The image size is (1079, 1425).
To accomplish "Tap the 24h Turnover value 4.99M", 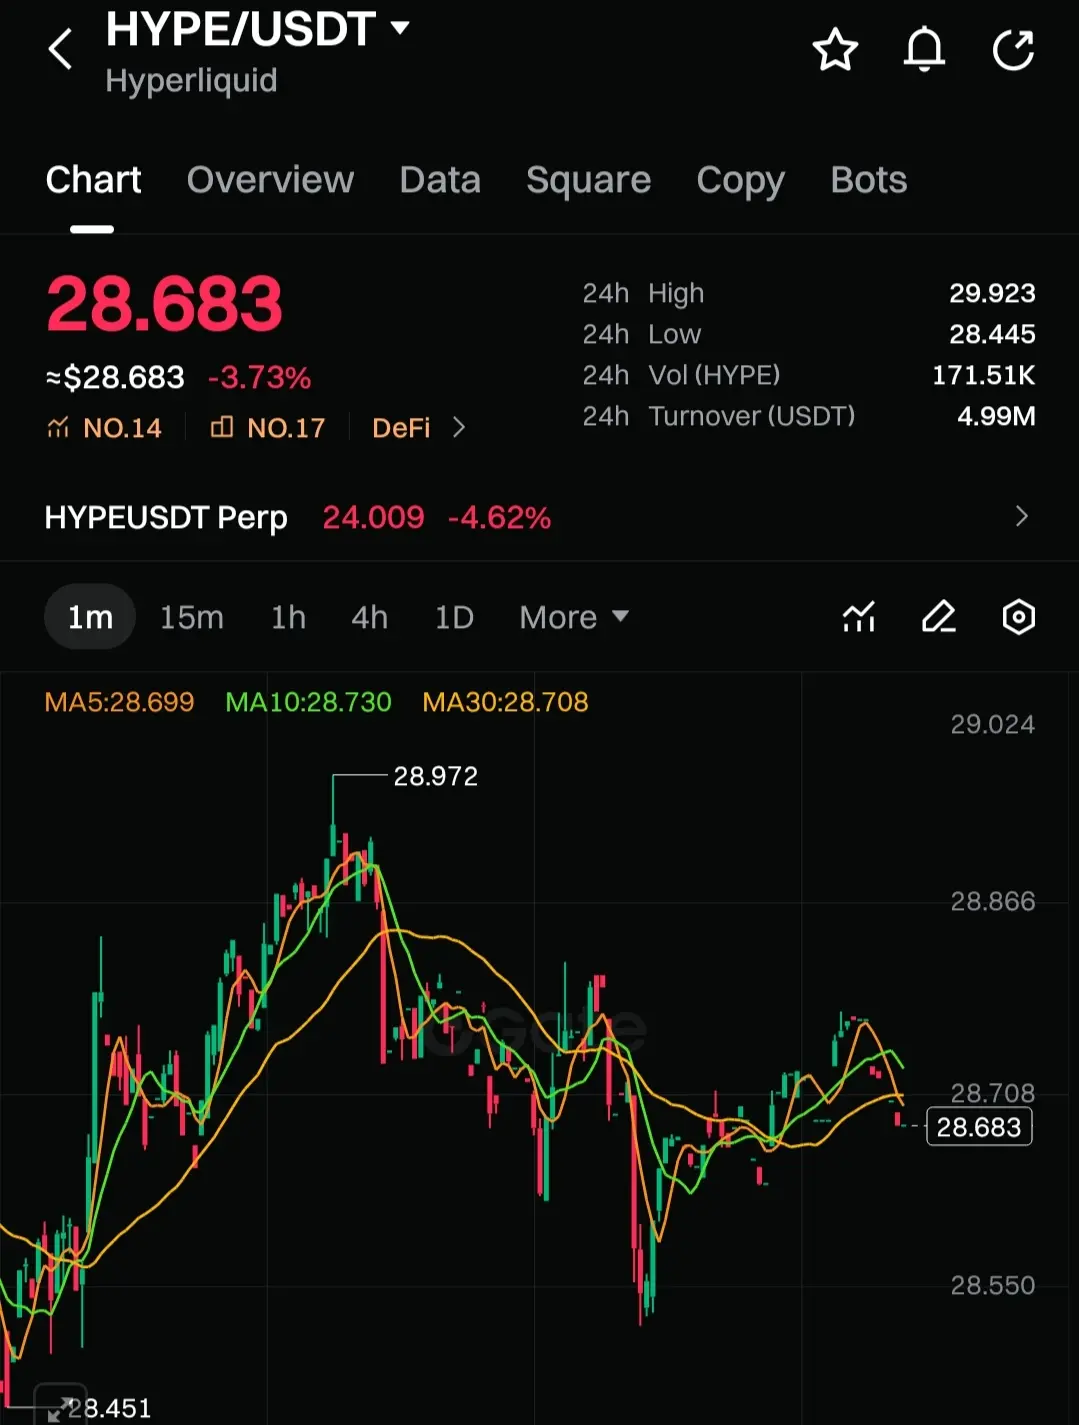I will [x=996, y=416].
